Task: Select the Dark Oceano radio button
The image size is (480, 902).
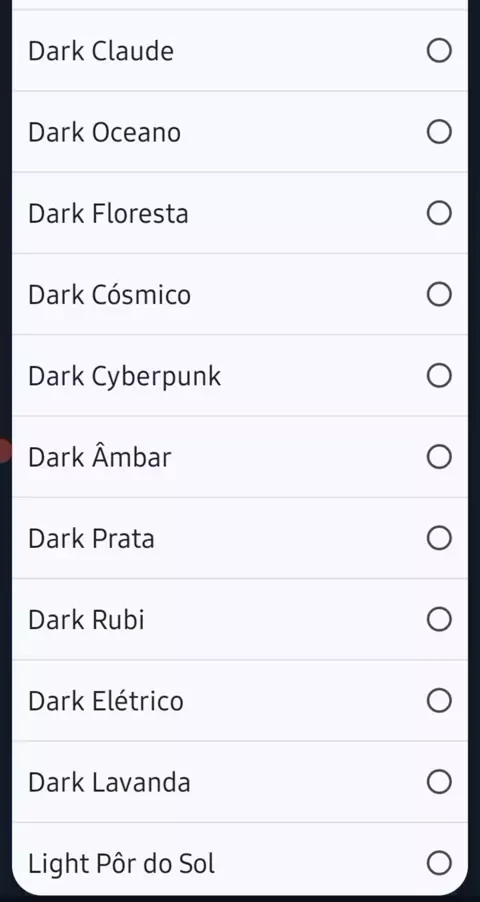Action: tap(439, 132)
